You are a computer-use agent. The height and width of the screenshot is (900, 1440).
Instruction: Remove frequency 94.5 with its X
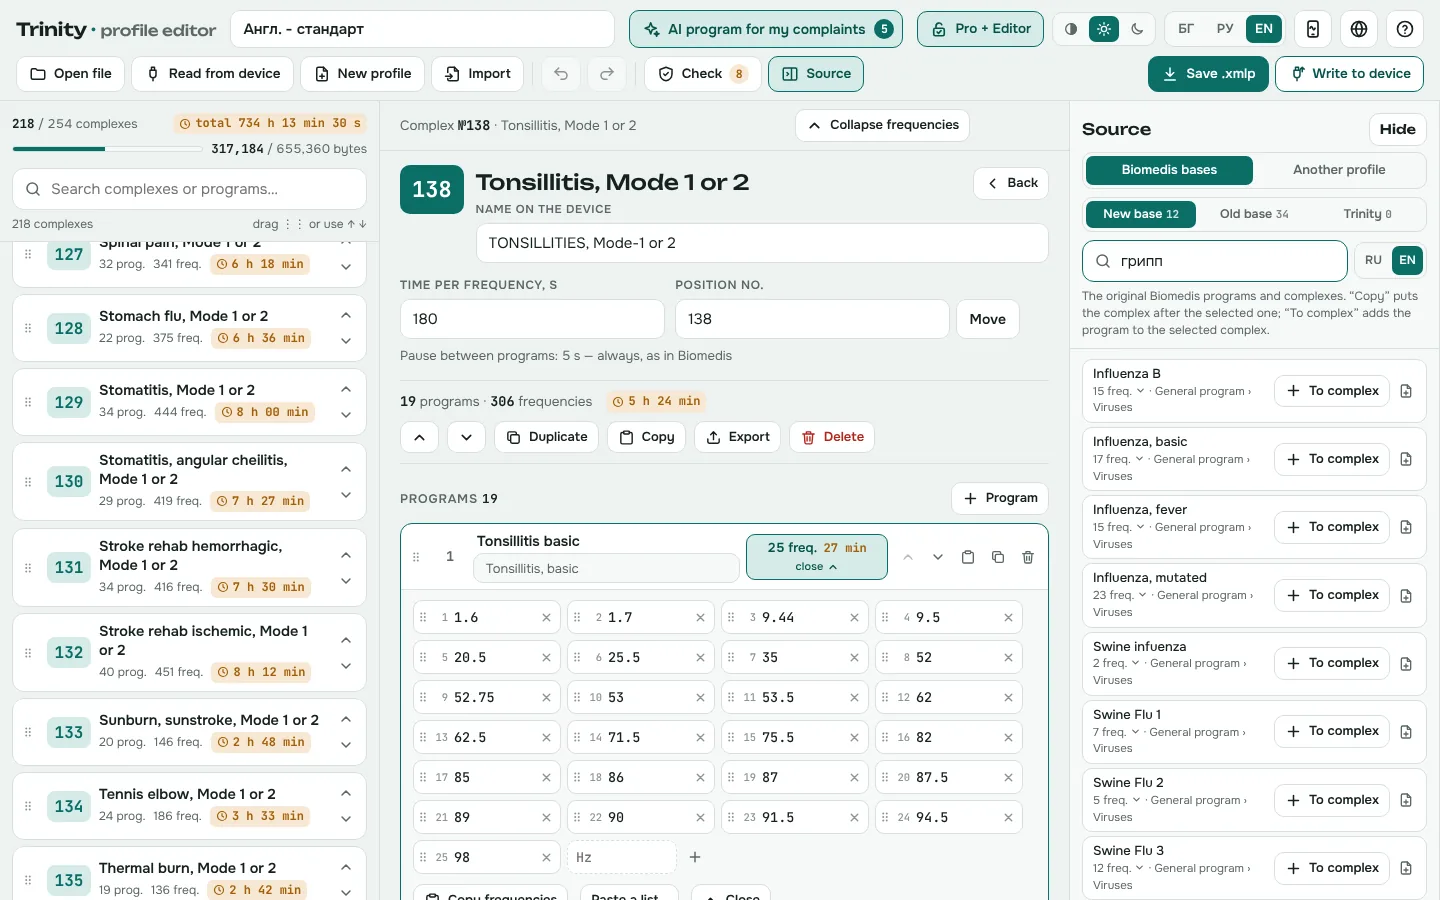[1008, 818]
